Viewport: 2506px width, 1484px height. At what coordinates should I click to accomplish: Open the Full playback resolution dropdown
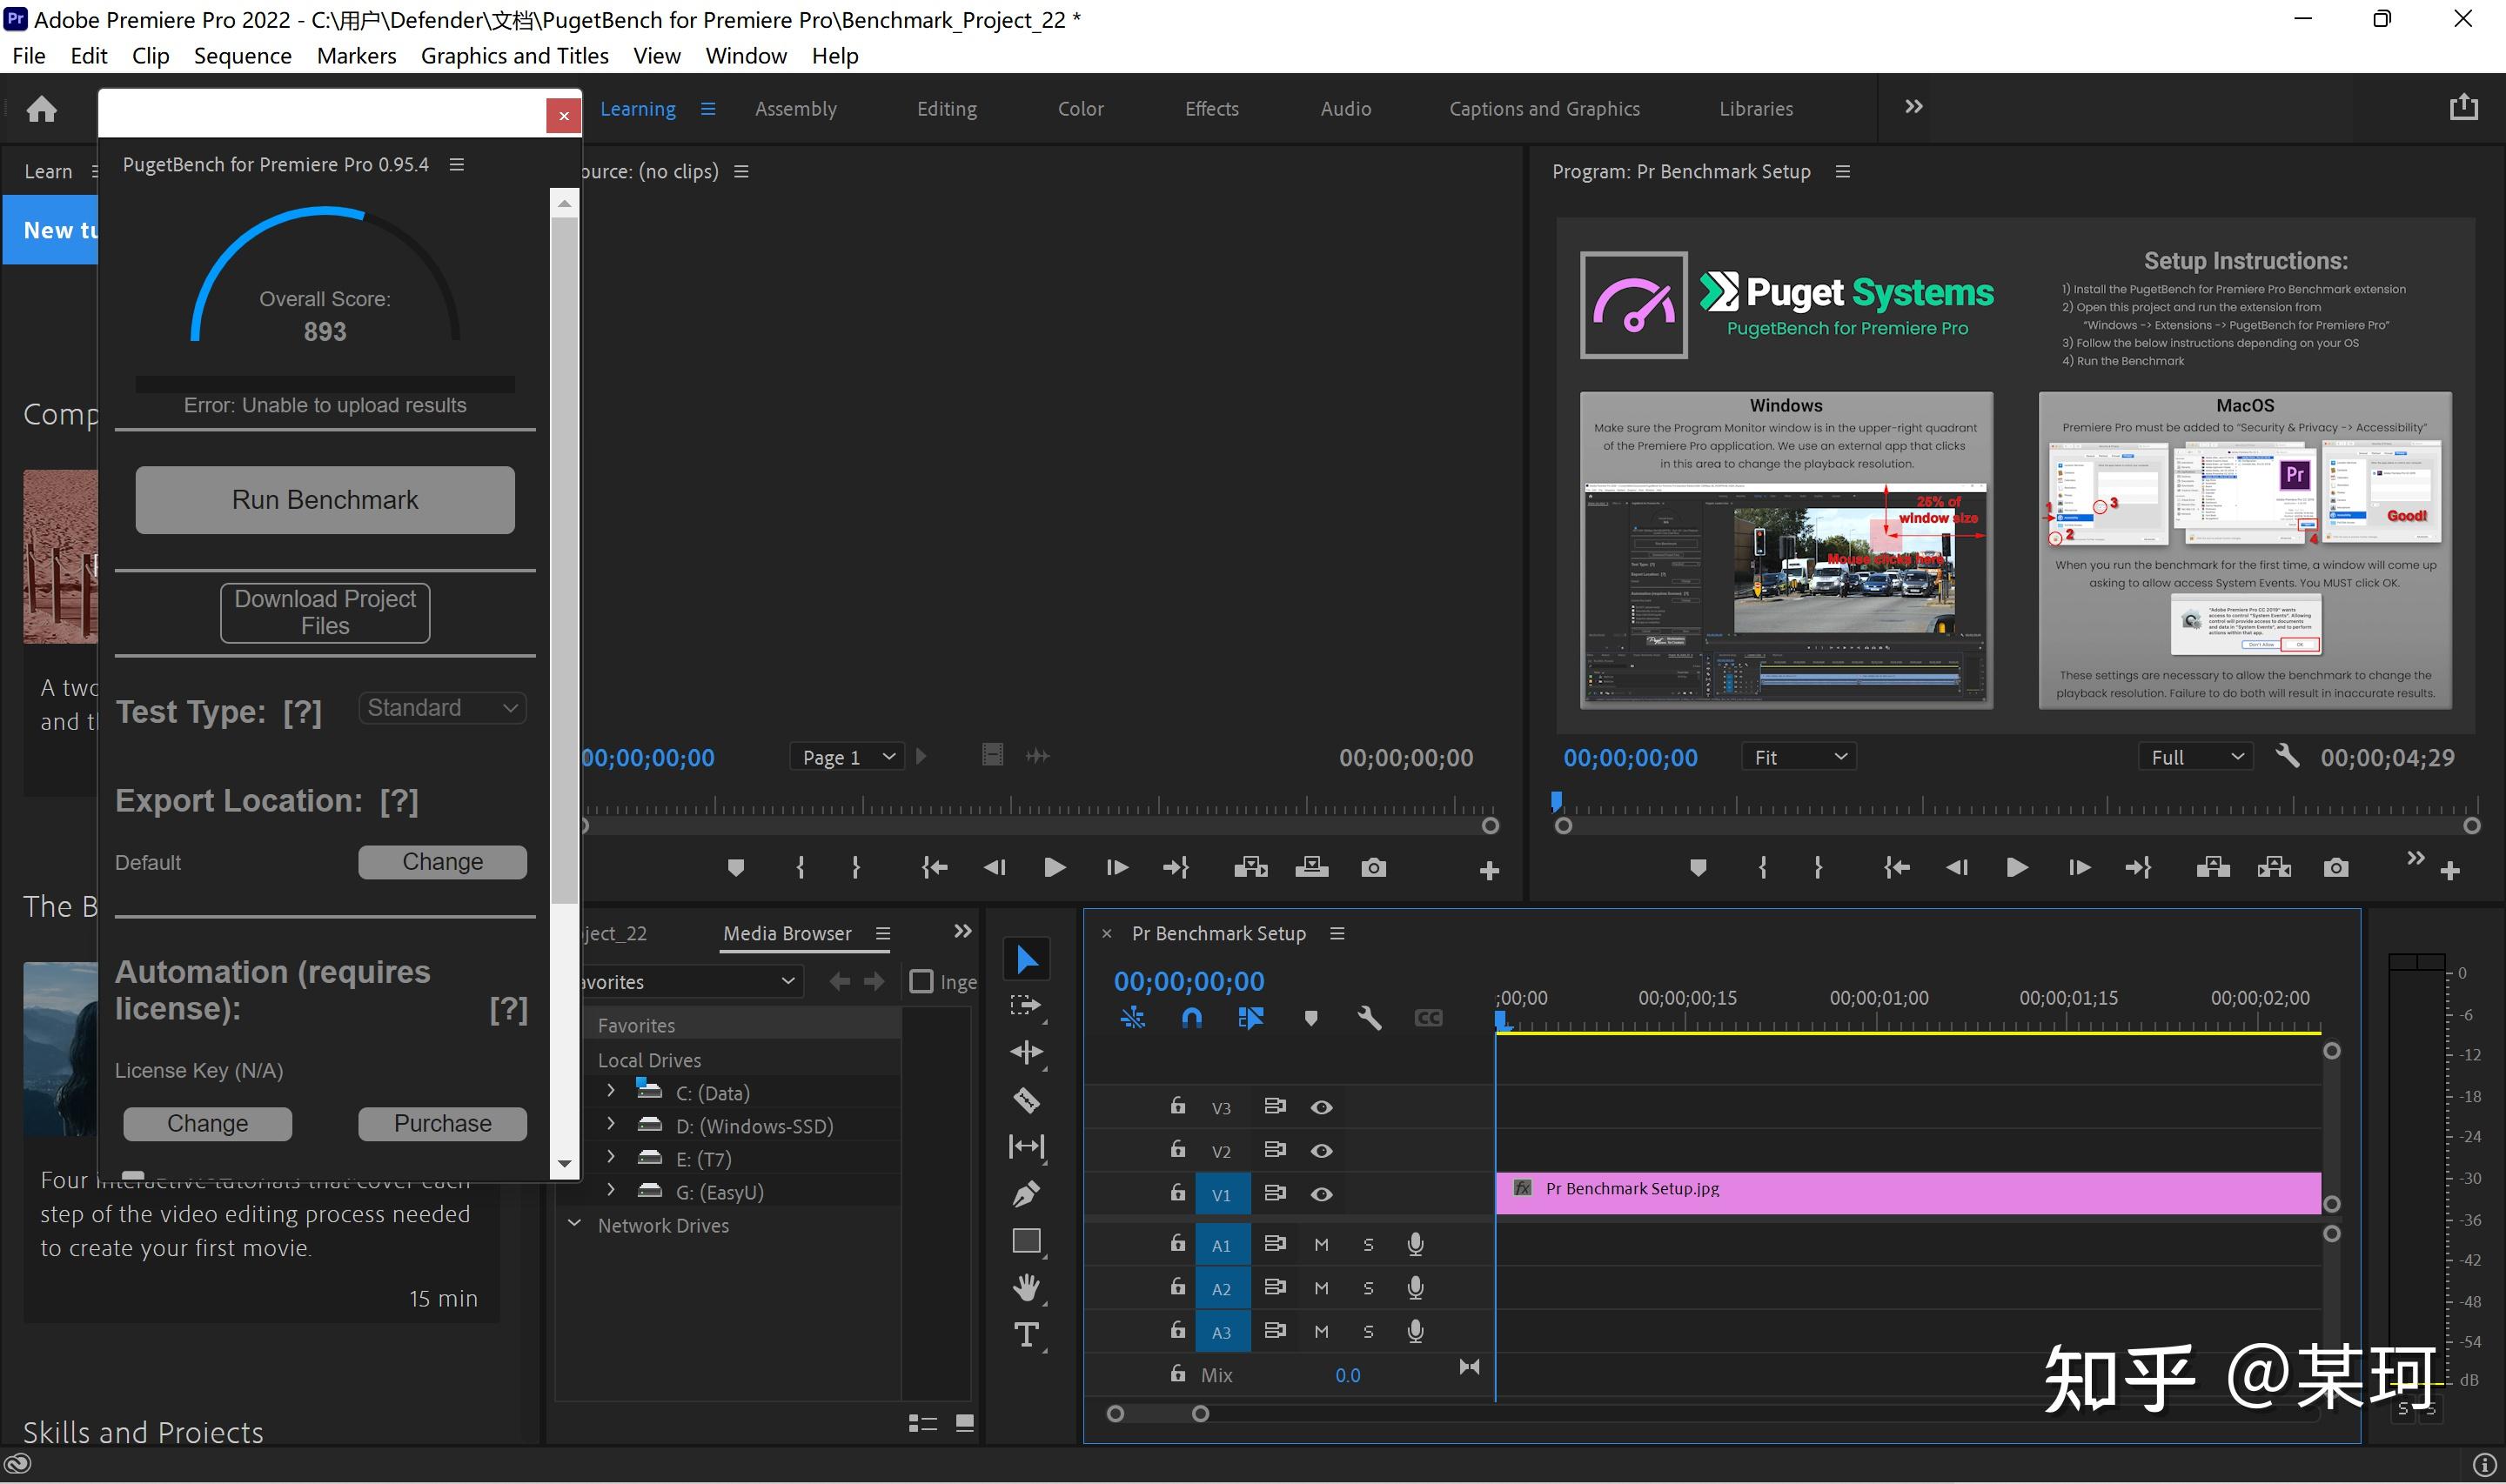pyautogui.click(x=2195, y=757)
